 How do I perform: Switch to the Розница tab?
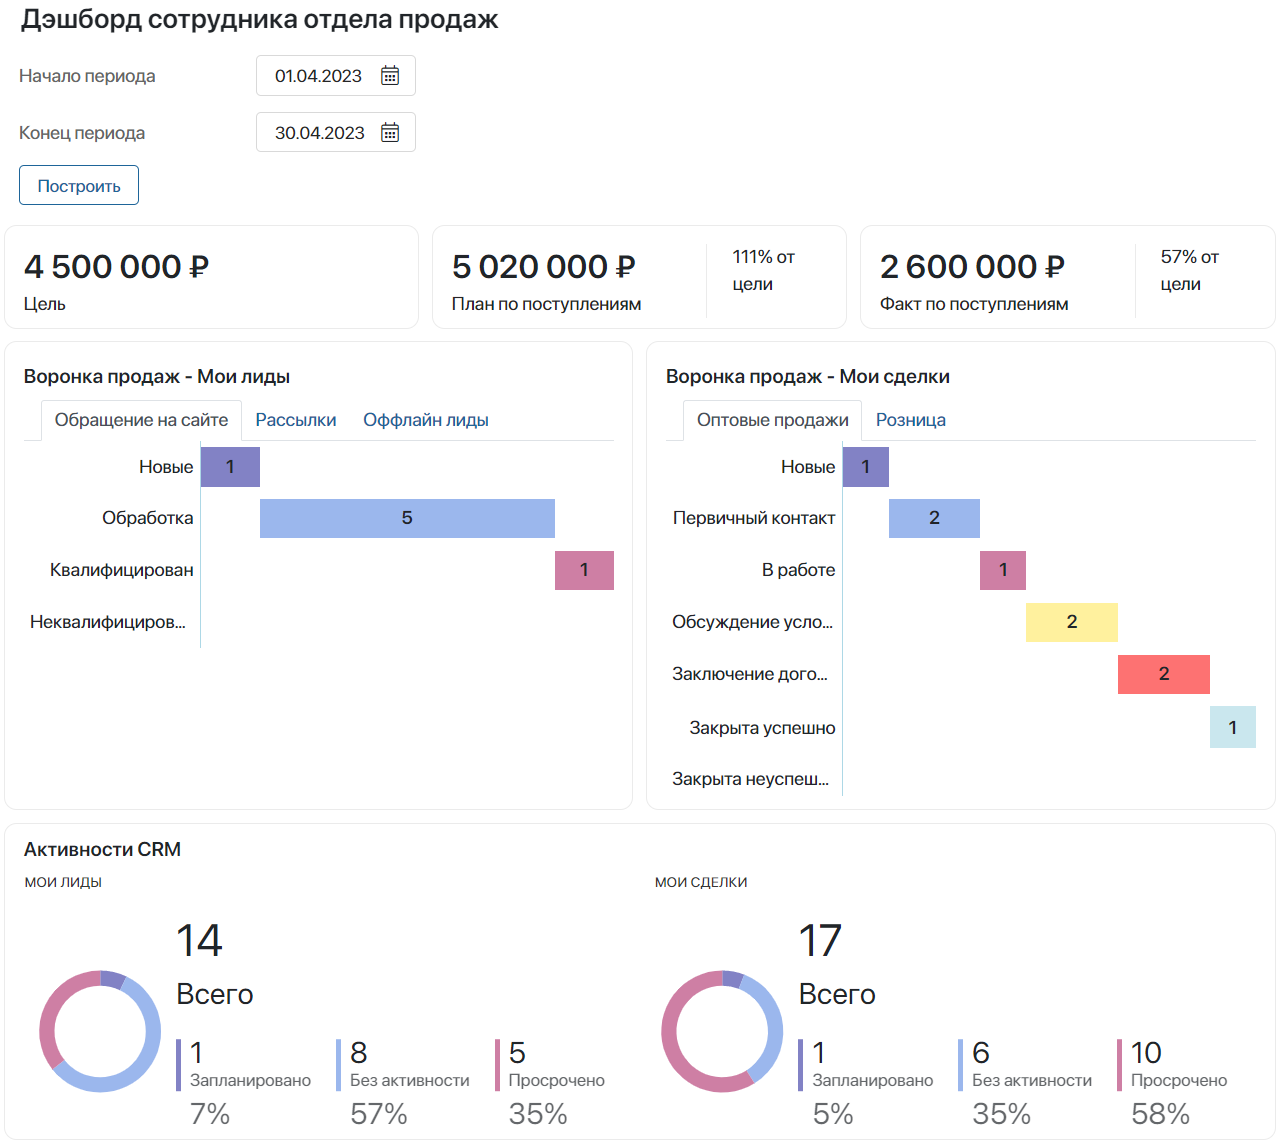(x=911, y=420)
